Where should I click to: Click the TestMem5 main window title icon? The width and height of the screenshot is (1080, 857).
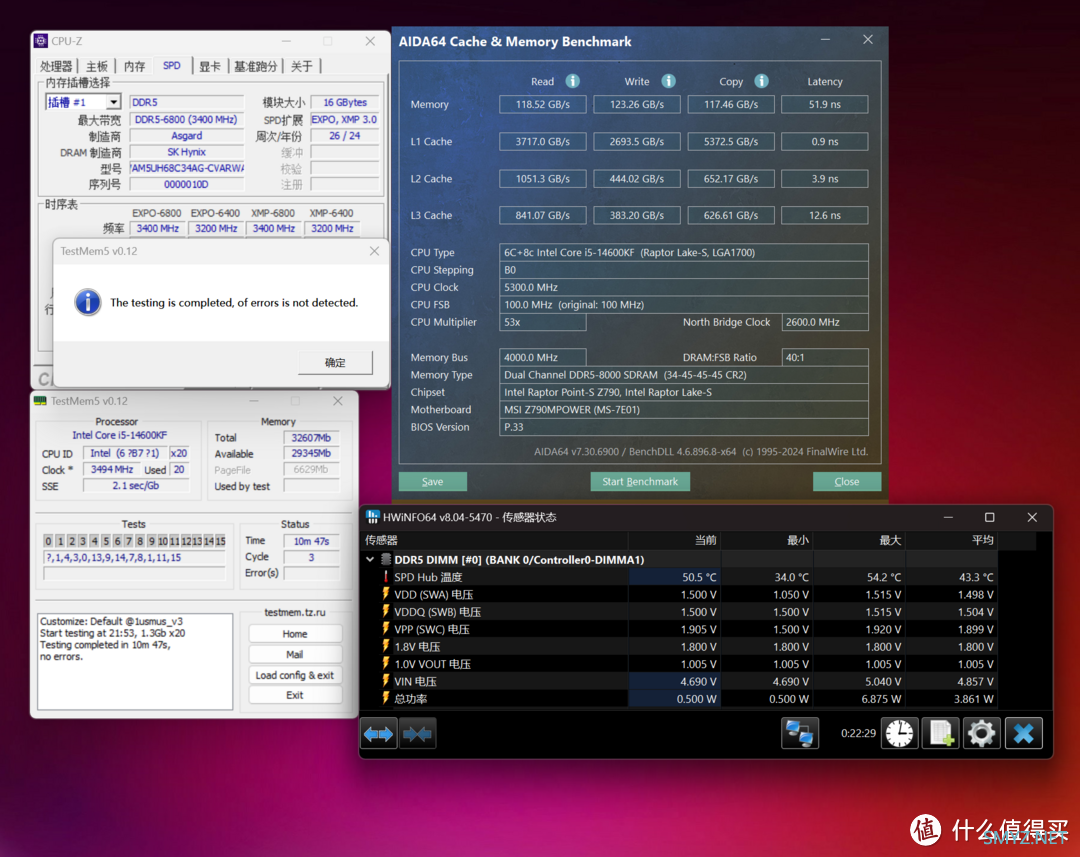[x=41, y=401]
